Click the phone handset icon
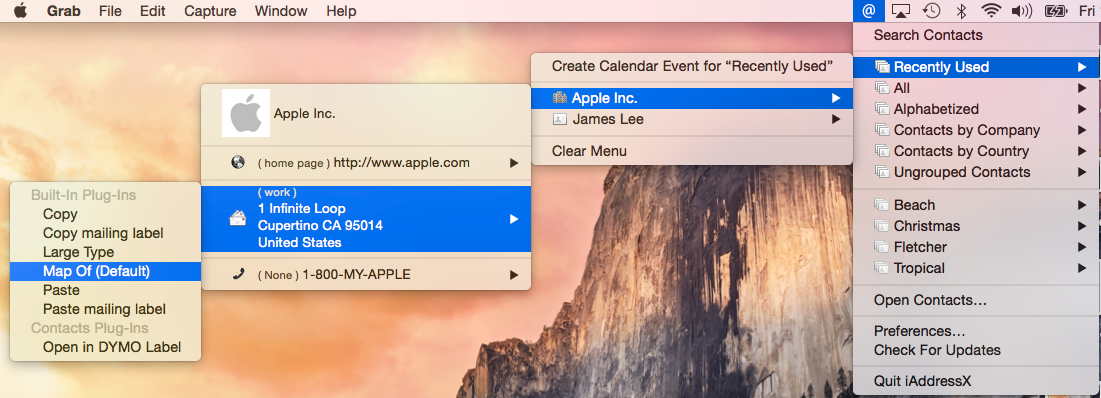This screenshot has width=1101, height=398. point(238,274)
